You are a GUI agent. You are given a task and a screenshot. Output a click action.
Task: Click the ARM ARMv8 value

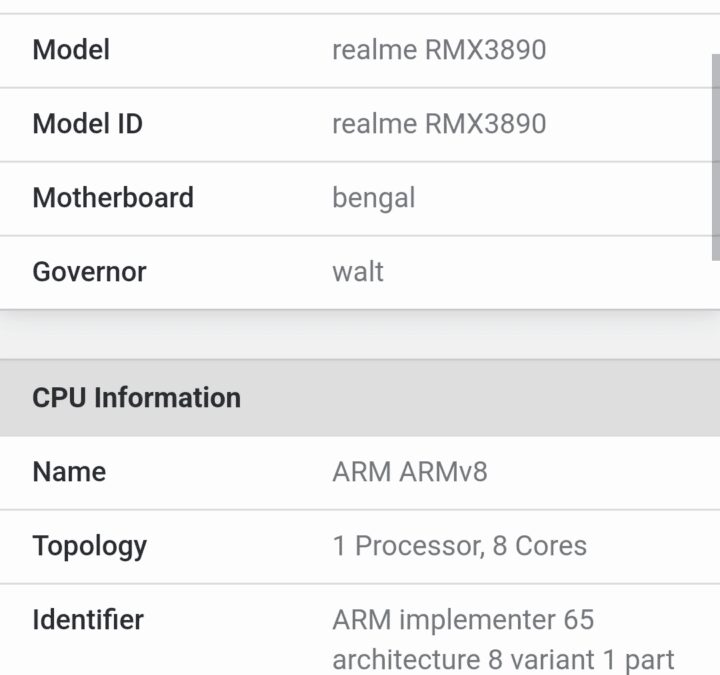click(410, 472)
